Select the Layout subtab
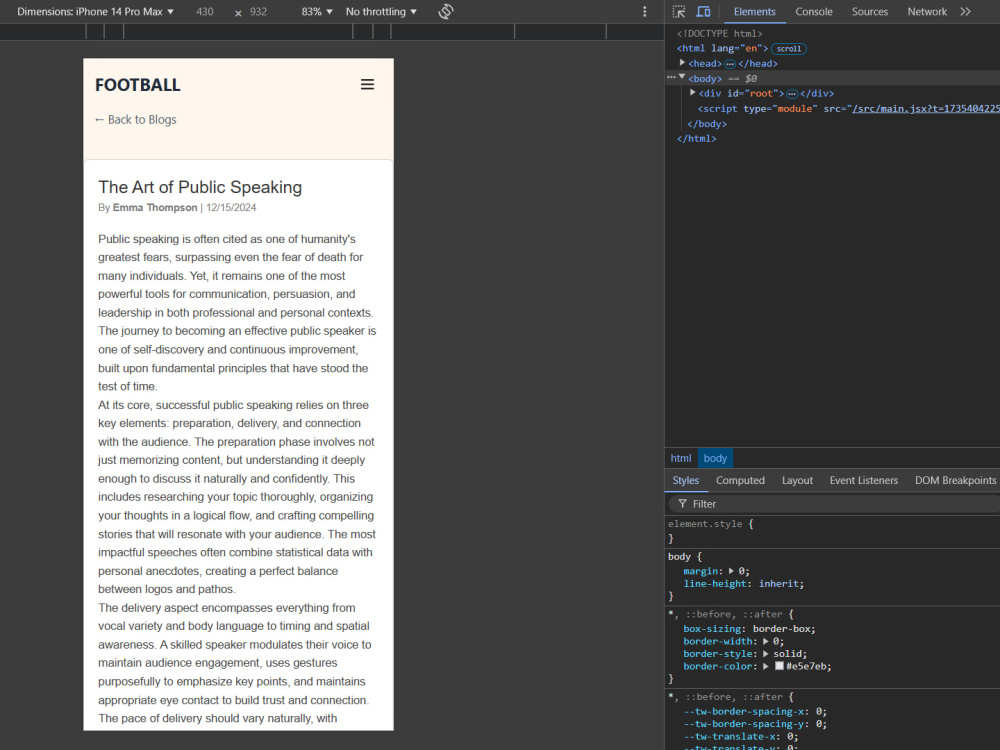 pos(797,480)
